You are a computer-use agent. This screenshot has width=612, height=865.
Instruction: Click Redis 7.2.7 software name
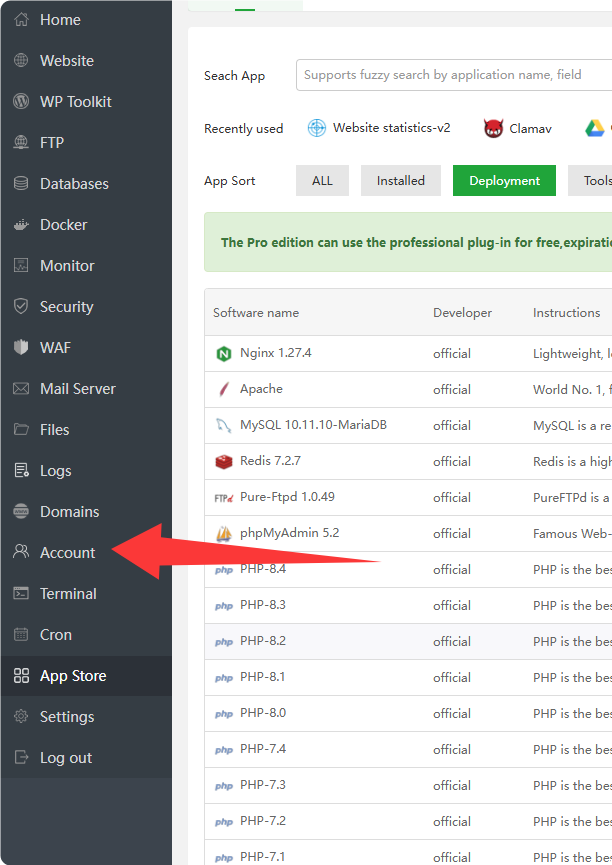pos(270,461)
